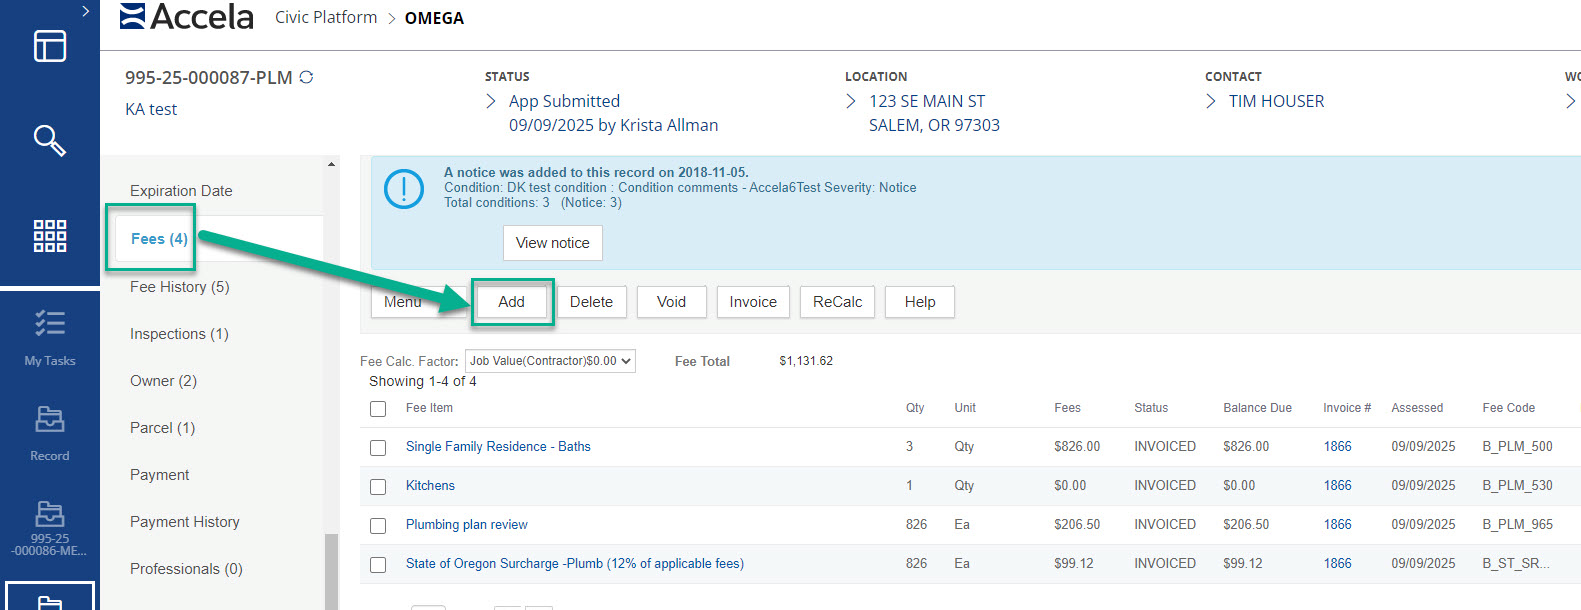Open the launchpad grid icon
This screenshot has width=1581, height=610.
click(50, 236)
